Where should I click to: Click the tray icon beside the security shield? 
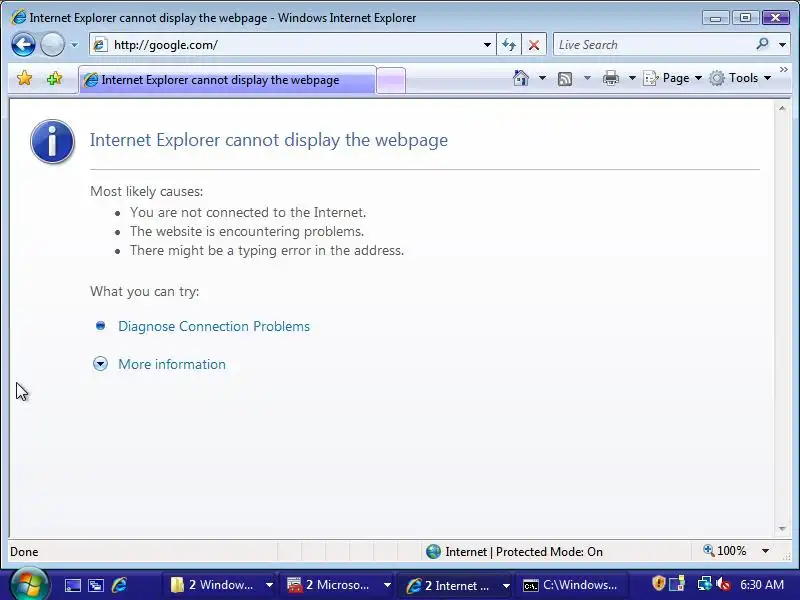pos(678,583)
